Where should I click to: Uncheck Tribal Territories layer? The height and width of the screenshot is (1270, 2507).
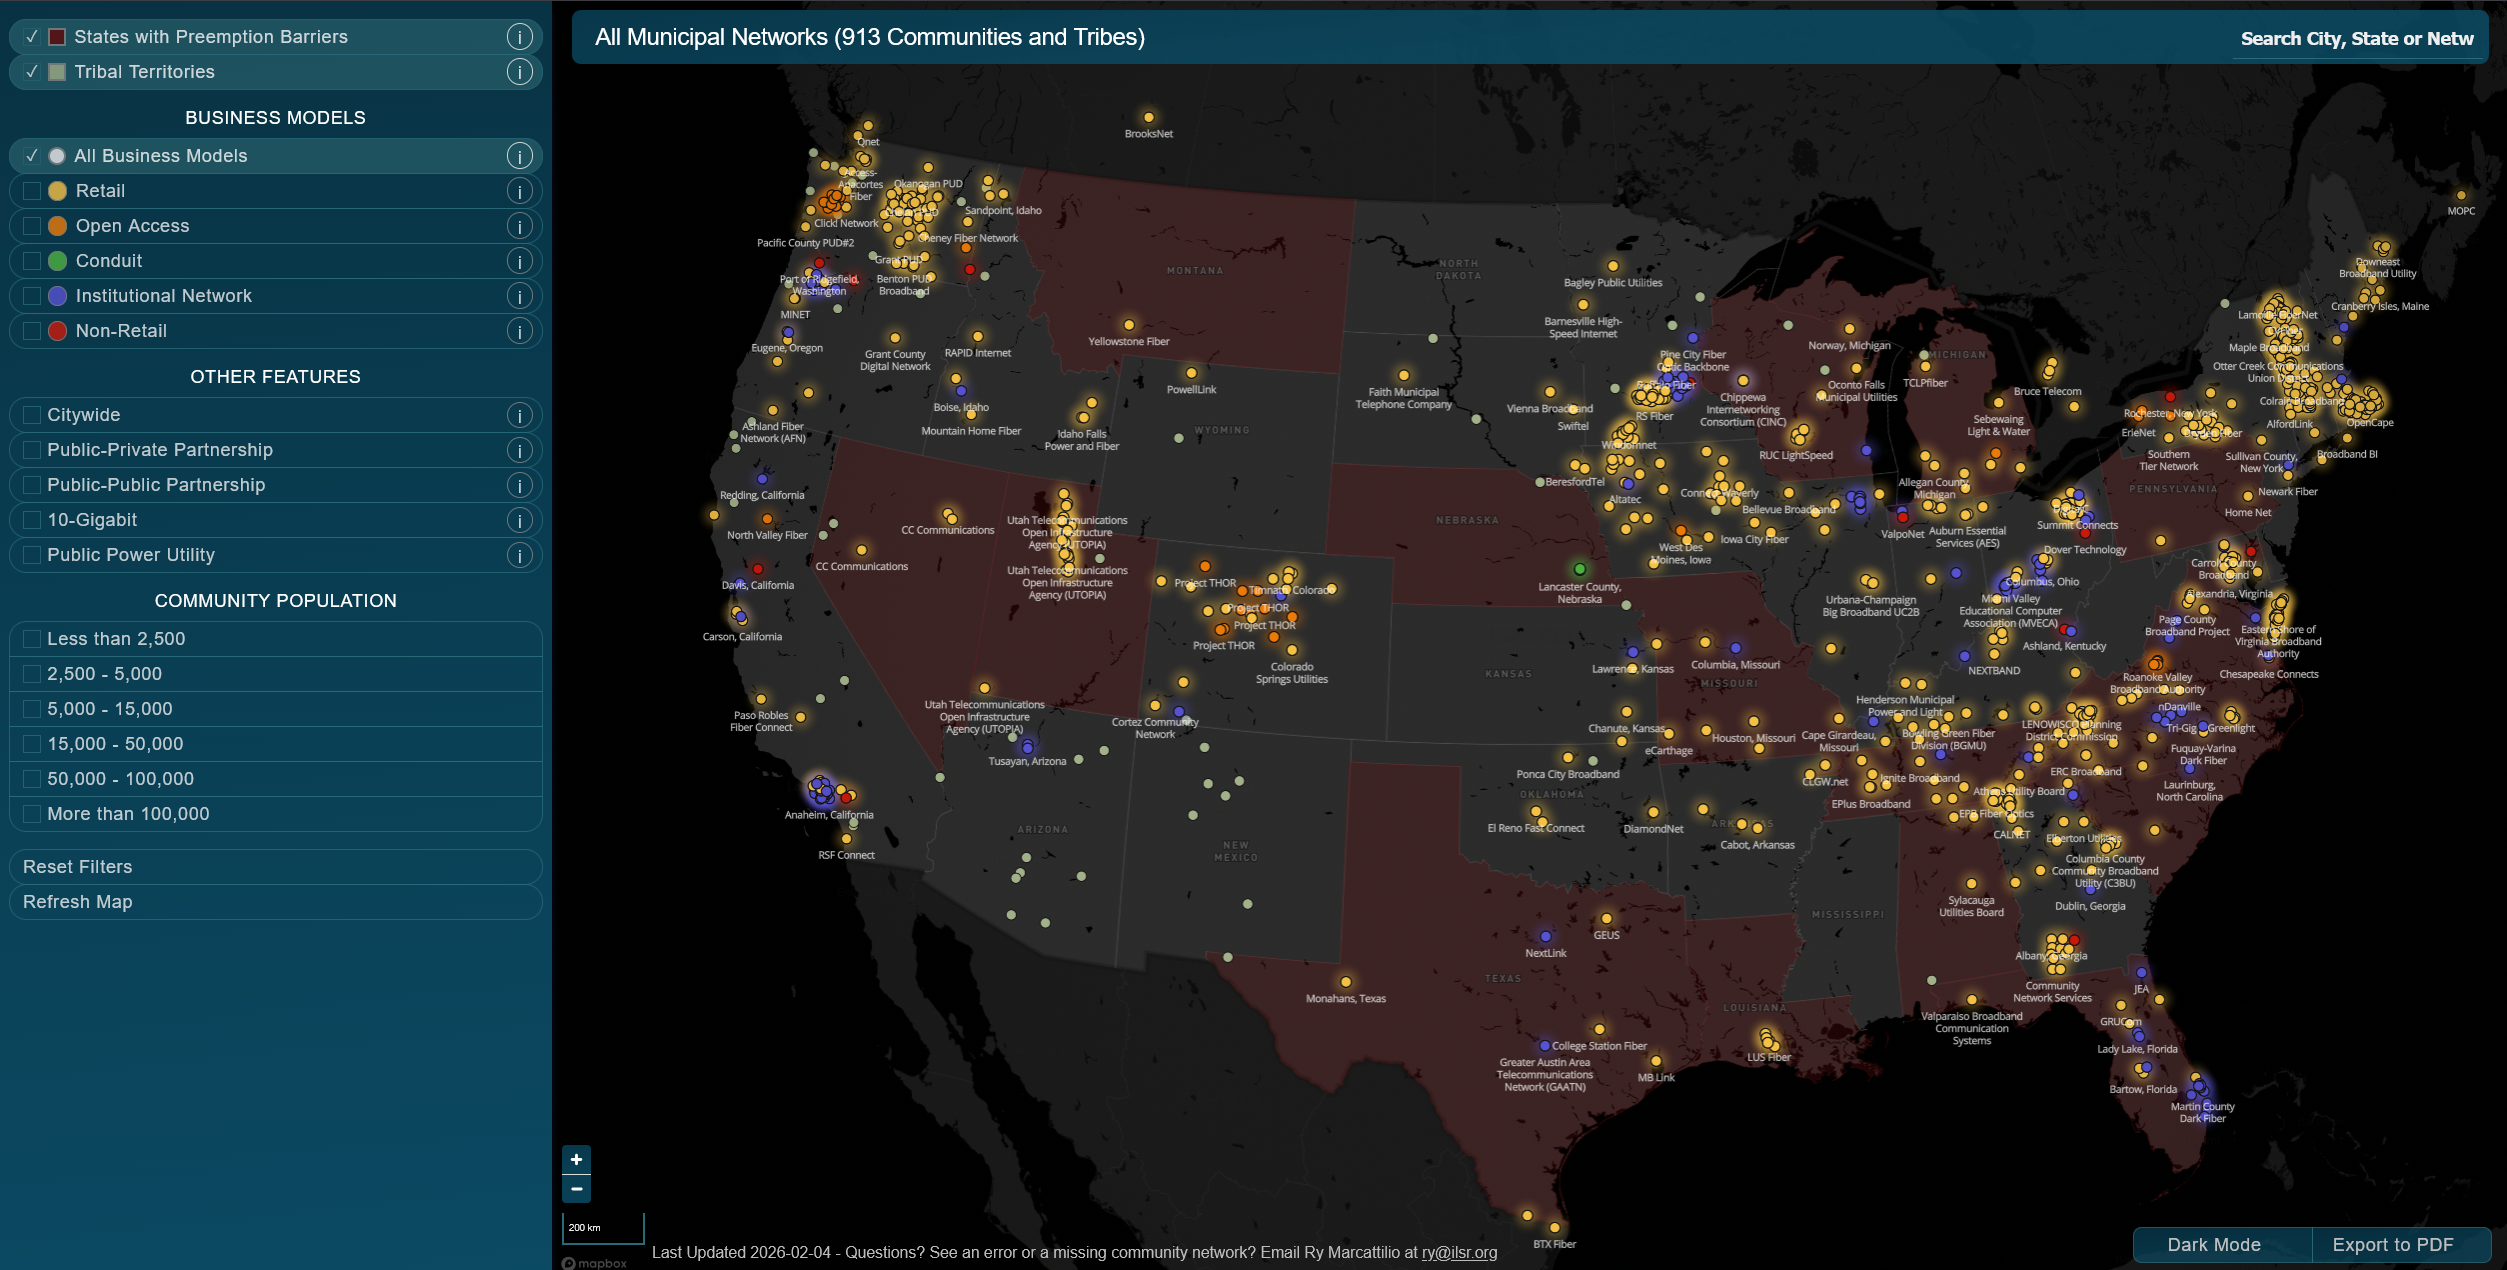32,72
